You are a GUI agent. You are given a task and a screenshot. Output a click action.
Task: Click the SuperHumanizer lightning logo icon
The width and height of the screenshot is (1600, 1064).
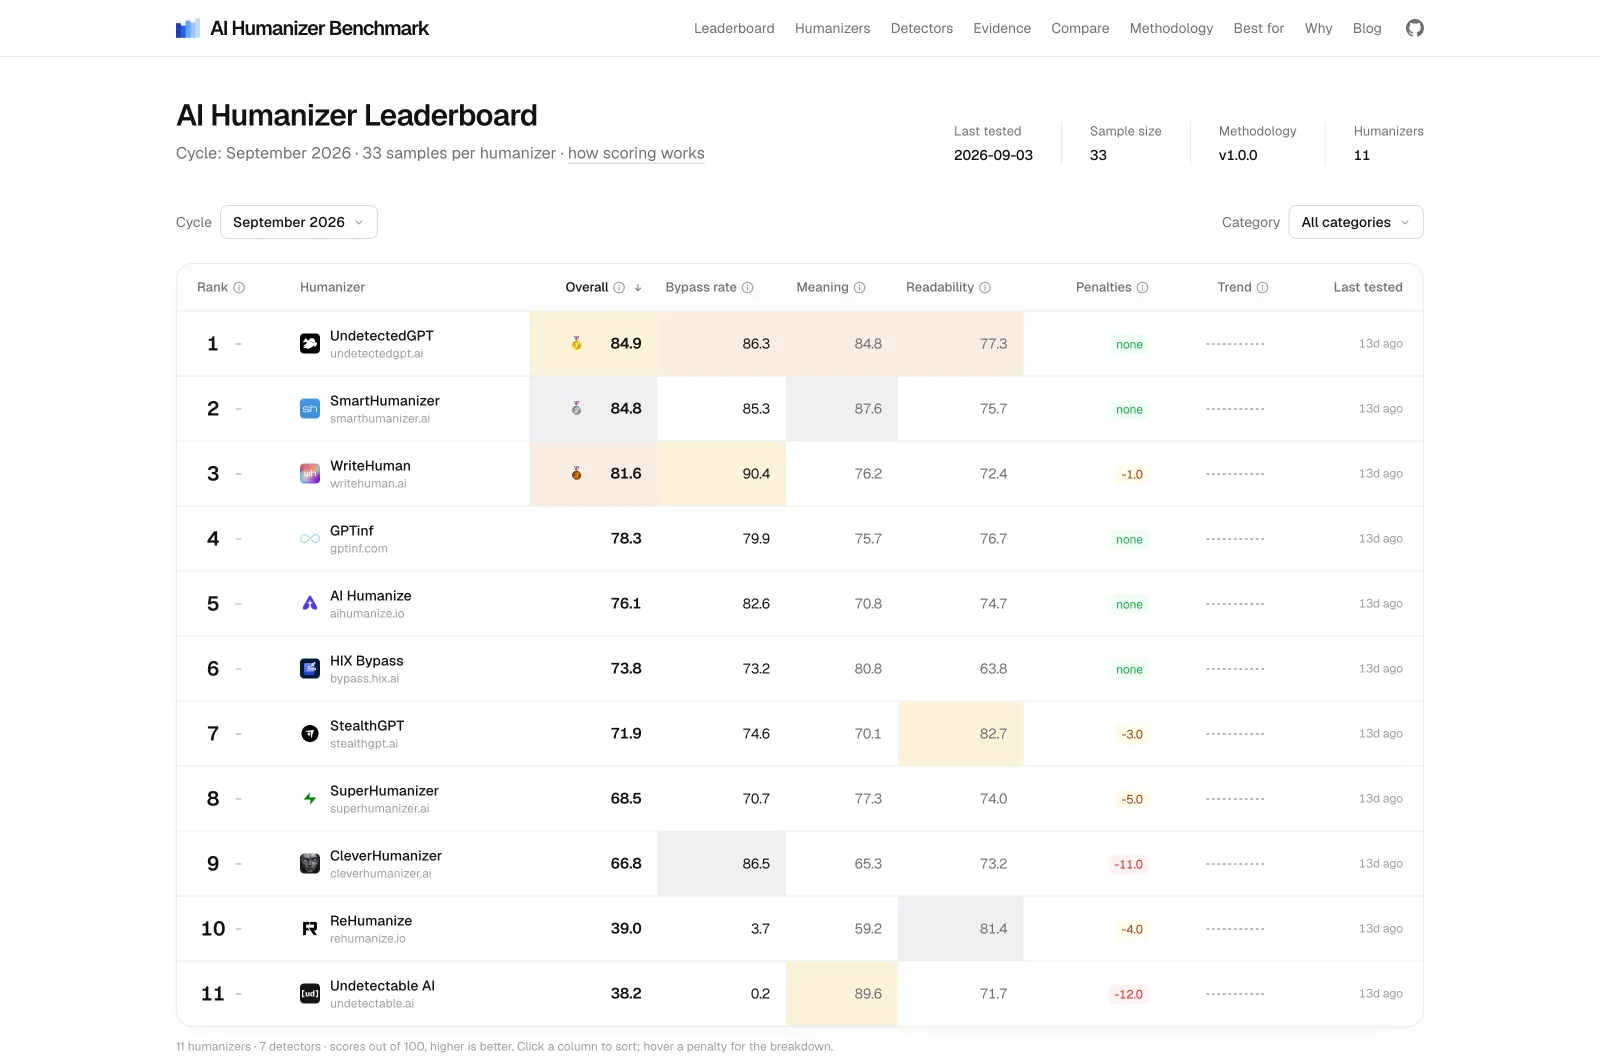pyautogui.click(x=310, y=799)
